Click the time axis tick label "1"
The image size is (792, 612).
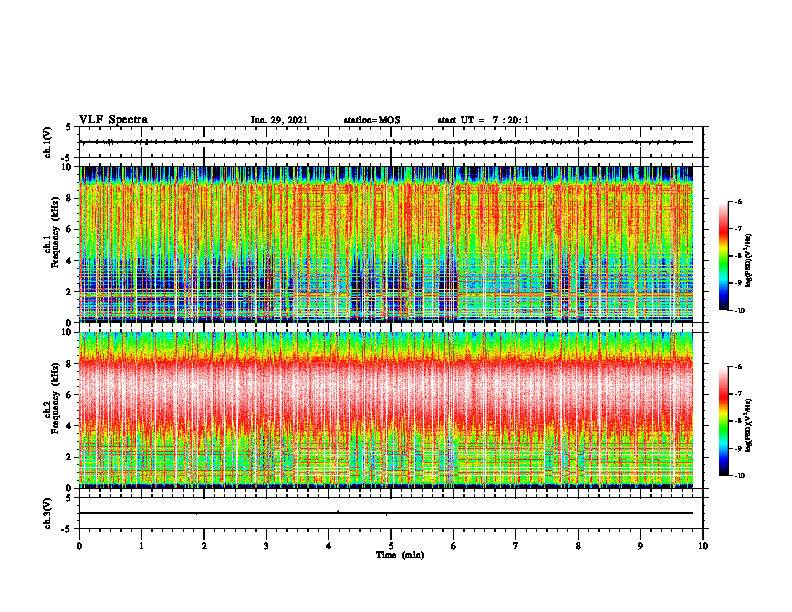coord(141,546)
